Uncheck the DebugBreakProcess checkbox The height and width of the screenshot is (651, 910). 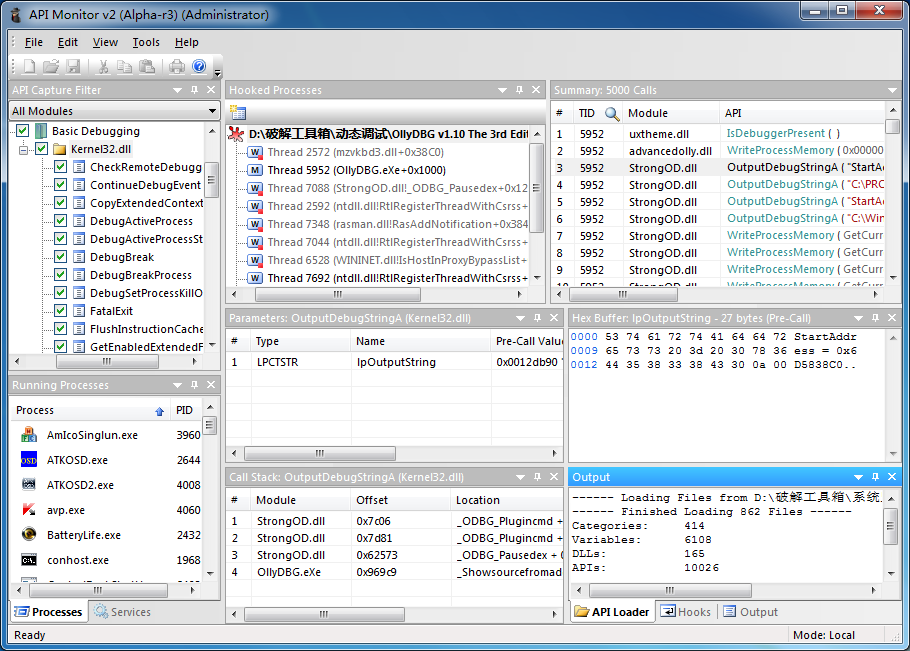60,274
